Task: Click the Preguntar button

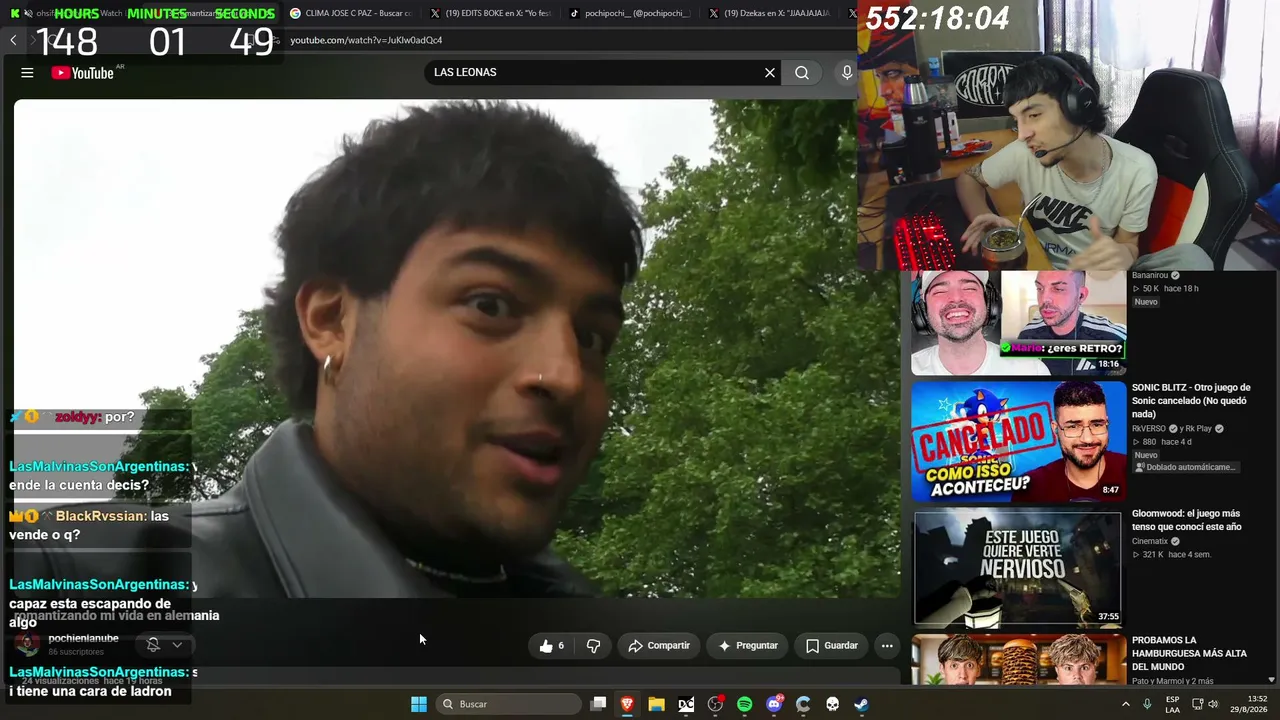Action: [x=748, y=646]
